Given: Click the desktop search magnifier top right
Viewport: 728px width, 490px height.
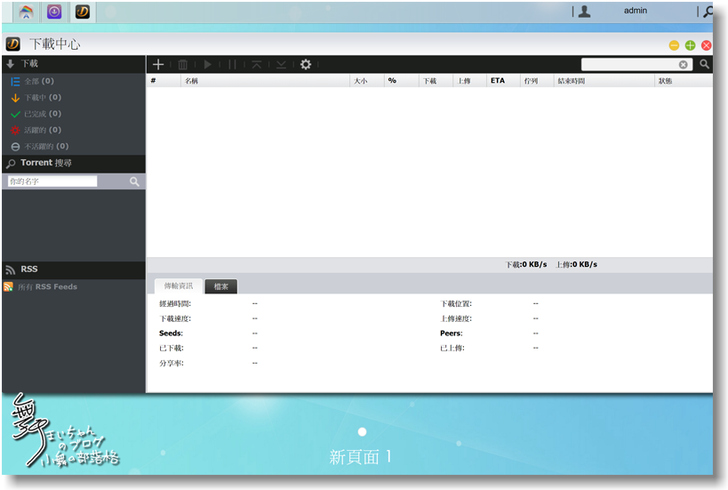Looking at the screenshot, I should pos(708,12).
